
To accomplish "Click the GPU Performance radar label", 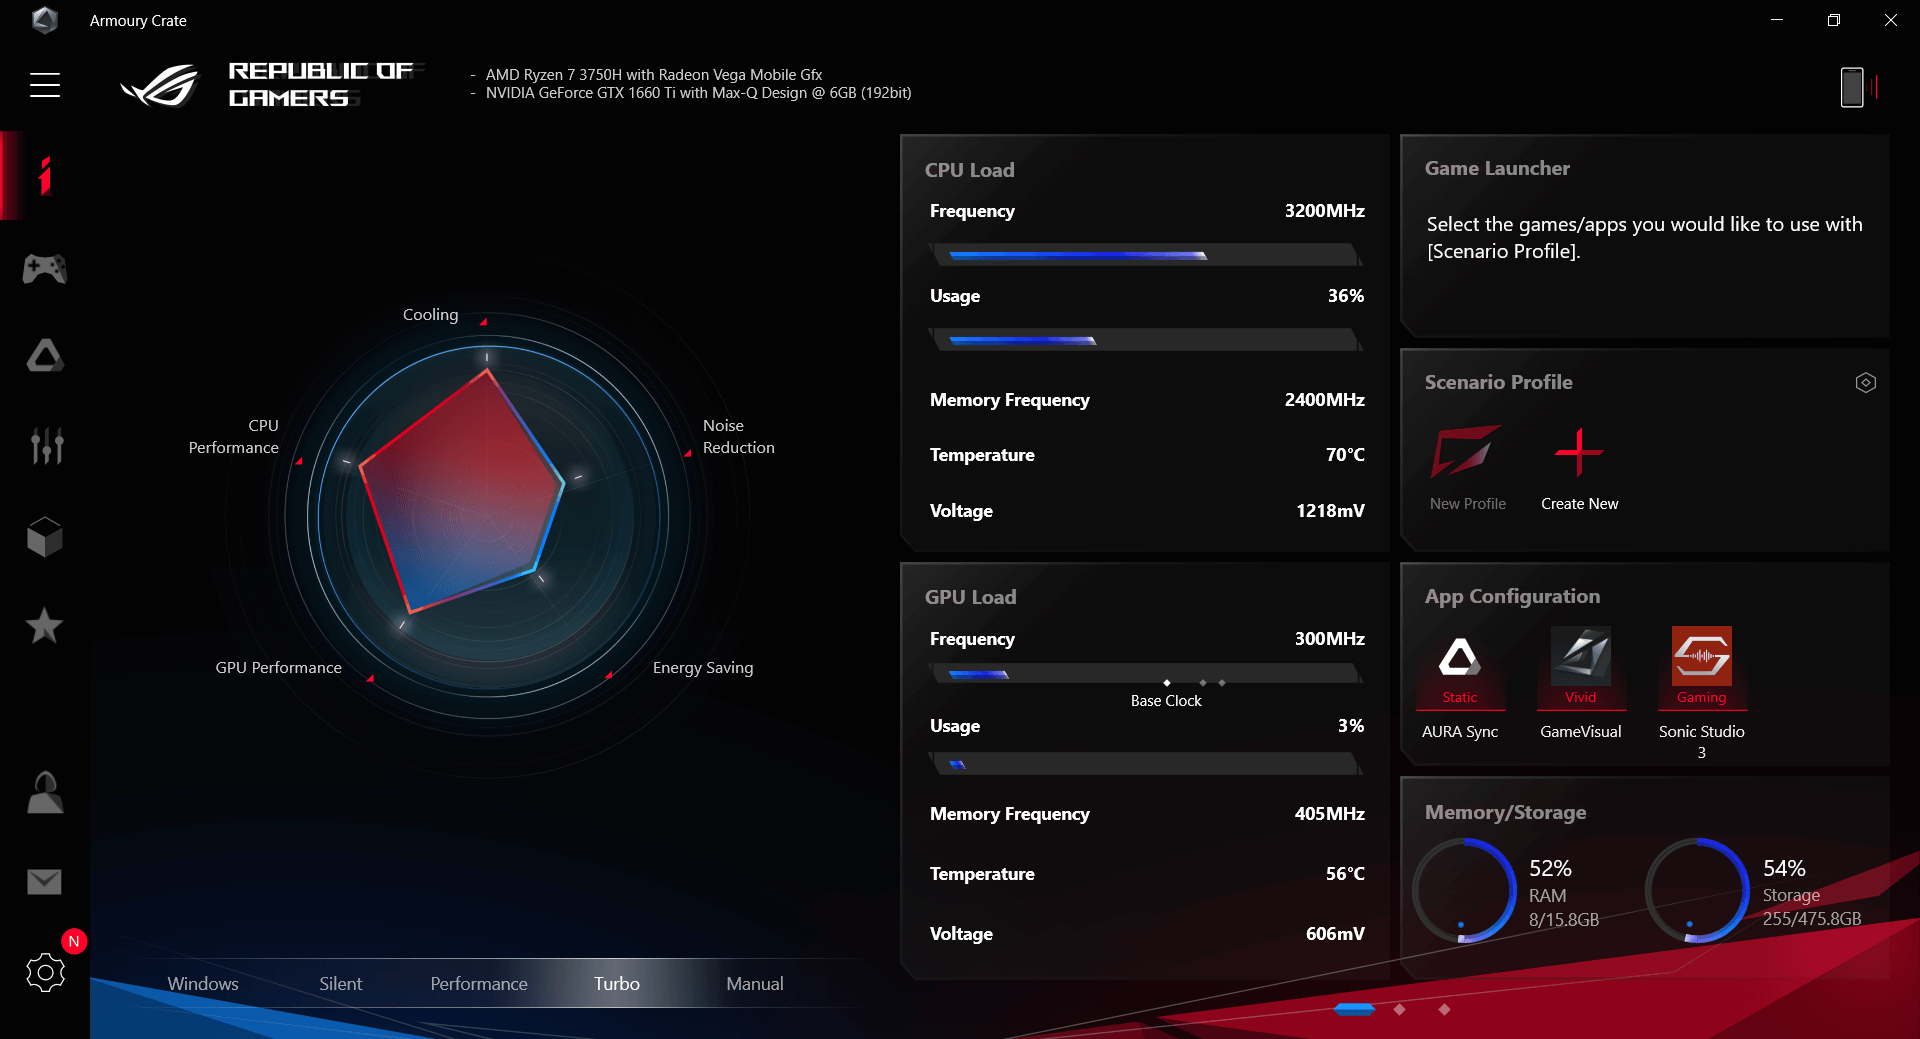I will [x=278, y=667].
